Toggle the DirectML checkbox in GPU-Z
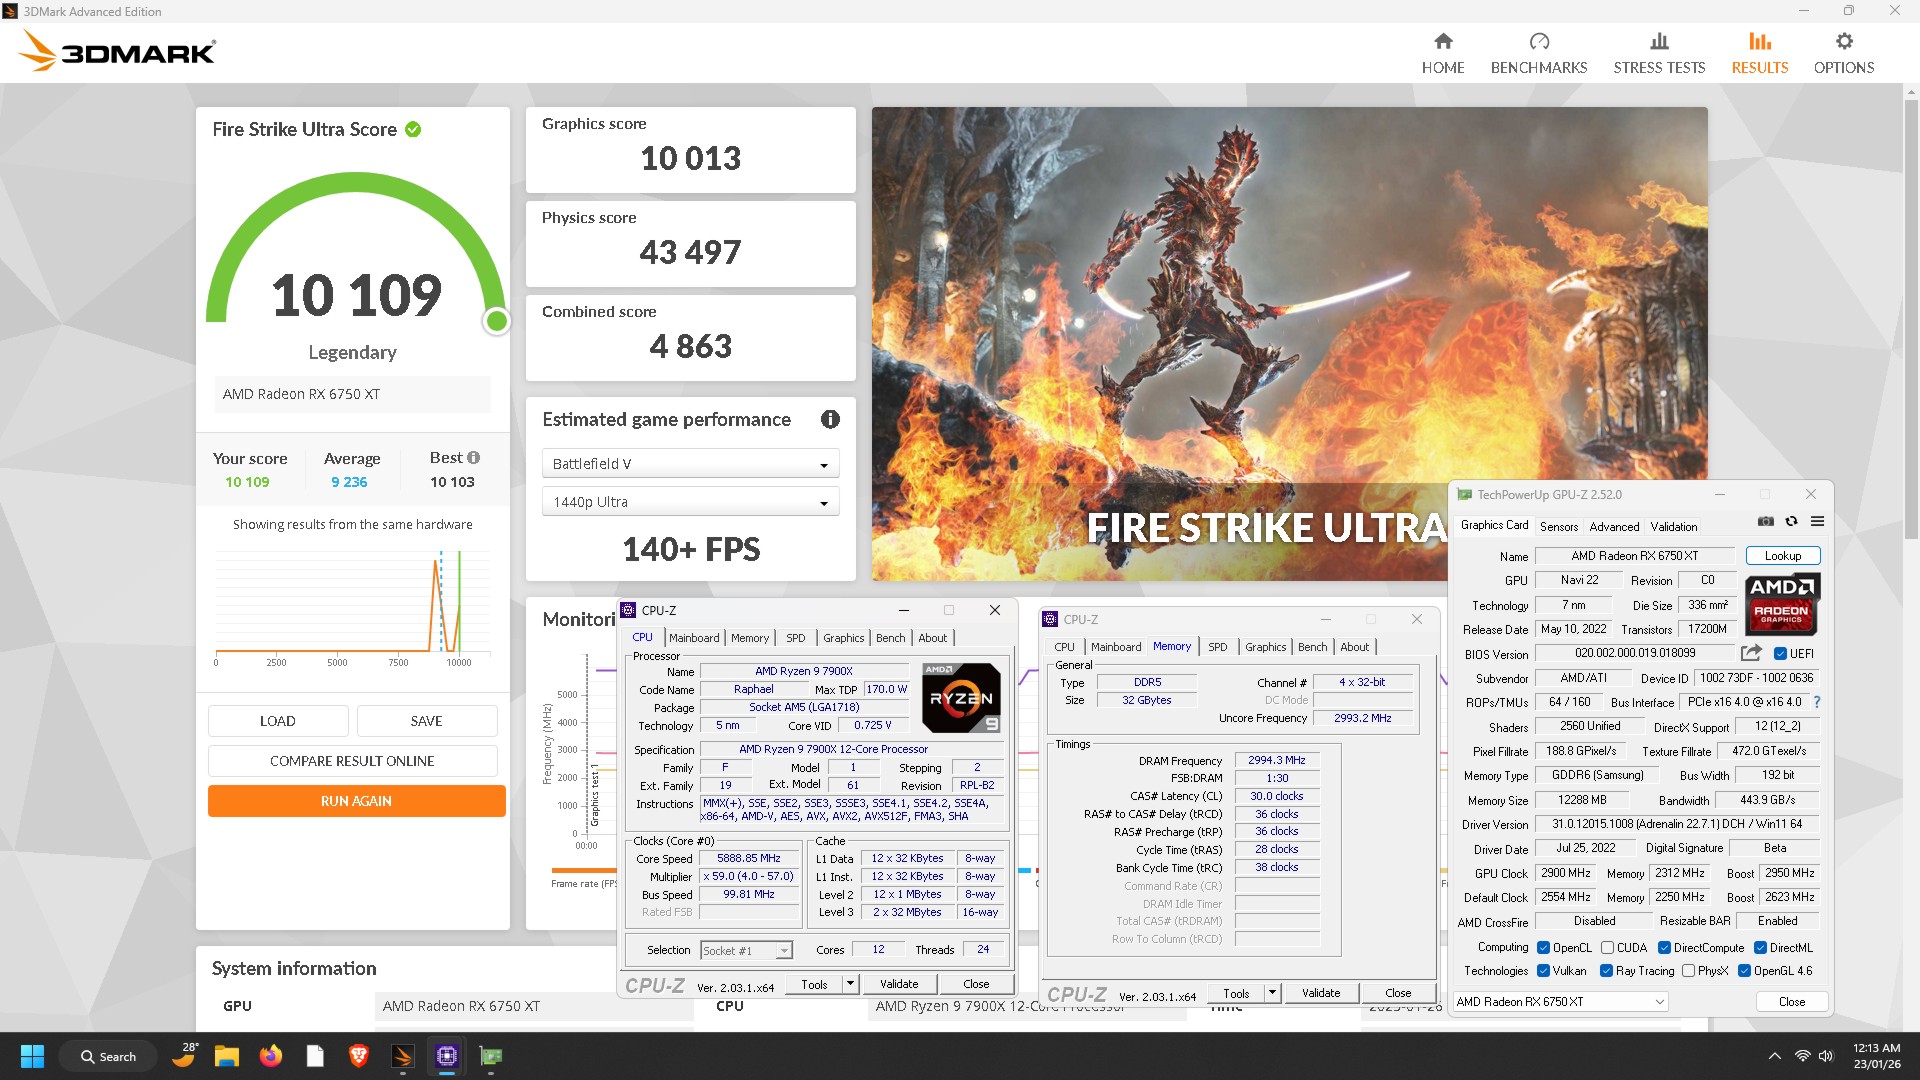This screenshot has height=1080, width=1920. pos(1760,948)
